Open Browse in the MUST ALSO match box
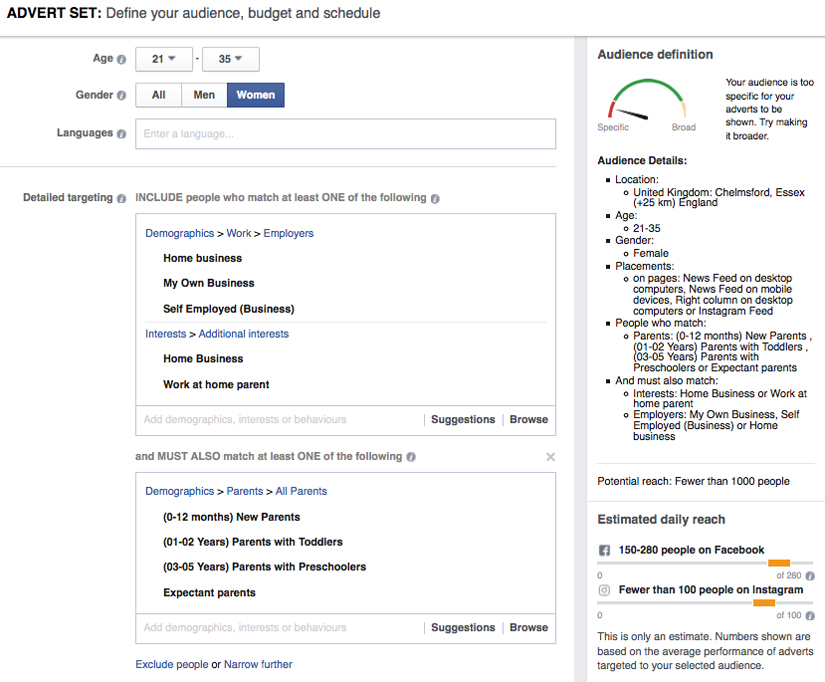 (529, 627)
